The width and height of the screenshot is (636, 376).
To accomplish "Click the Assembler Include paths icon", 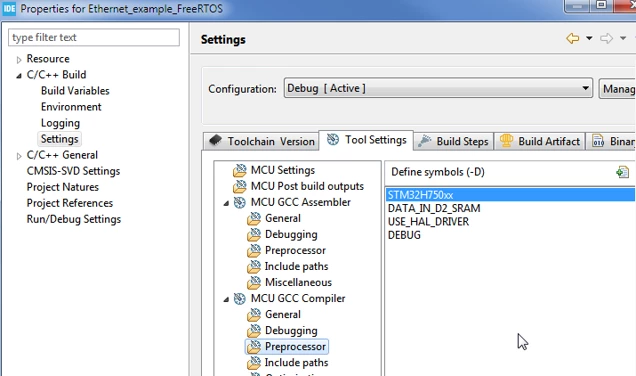I will 254,266.
